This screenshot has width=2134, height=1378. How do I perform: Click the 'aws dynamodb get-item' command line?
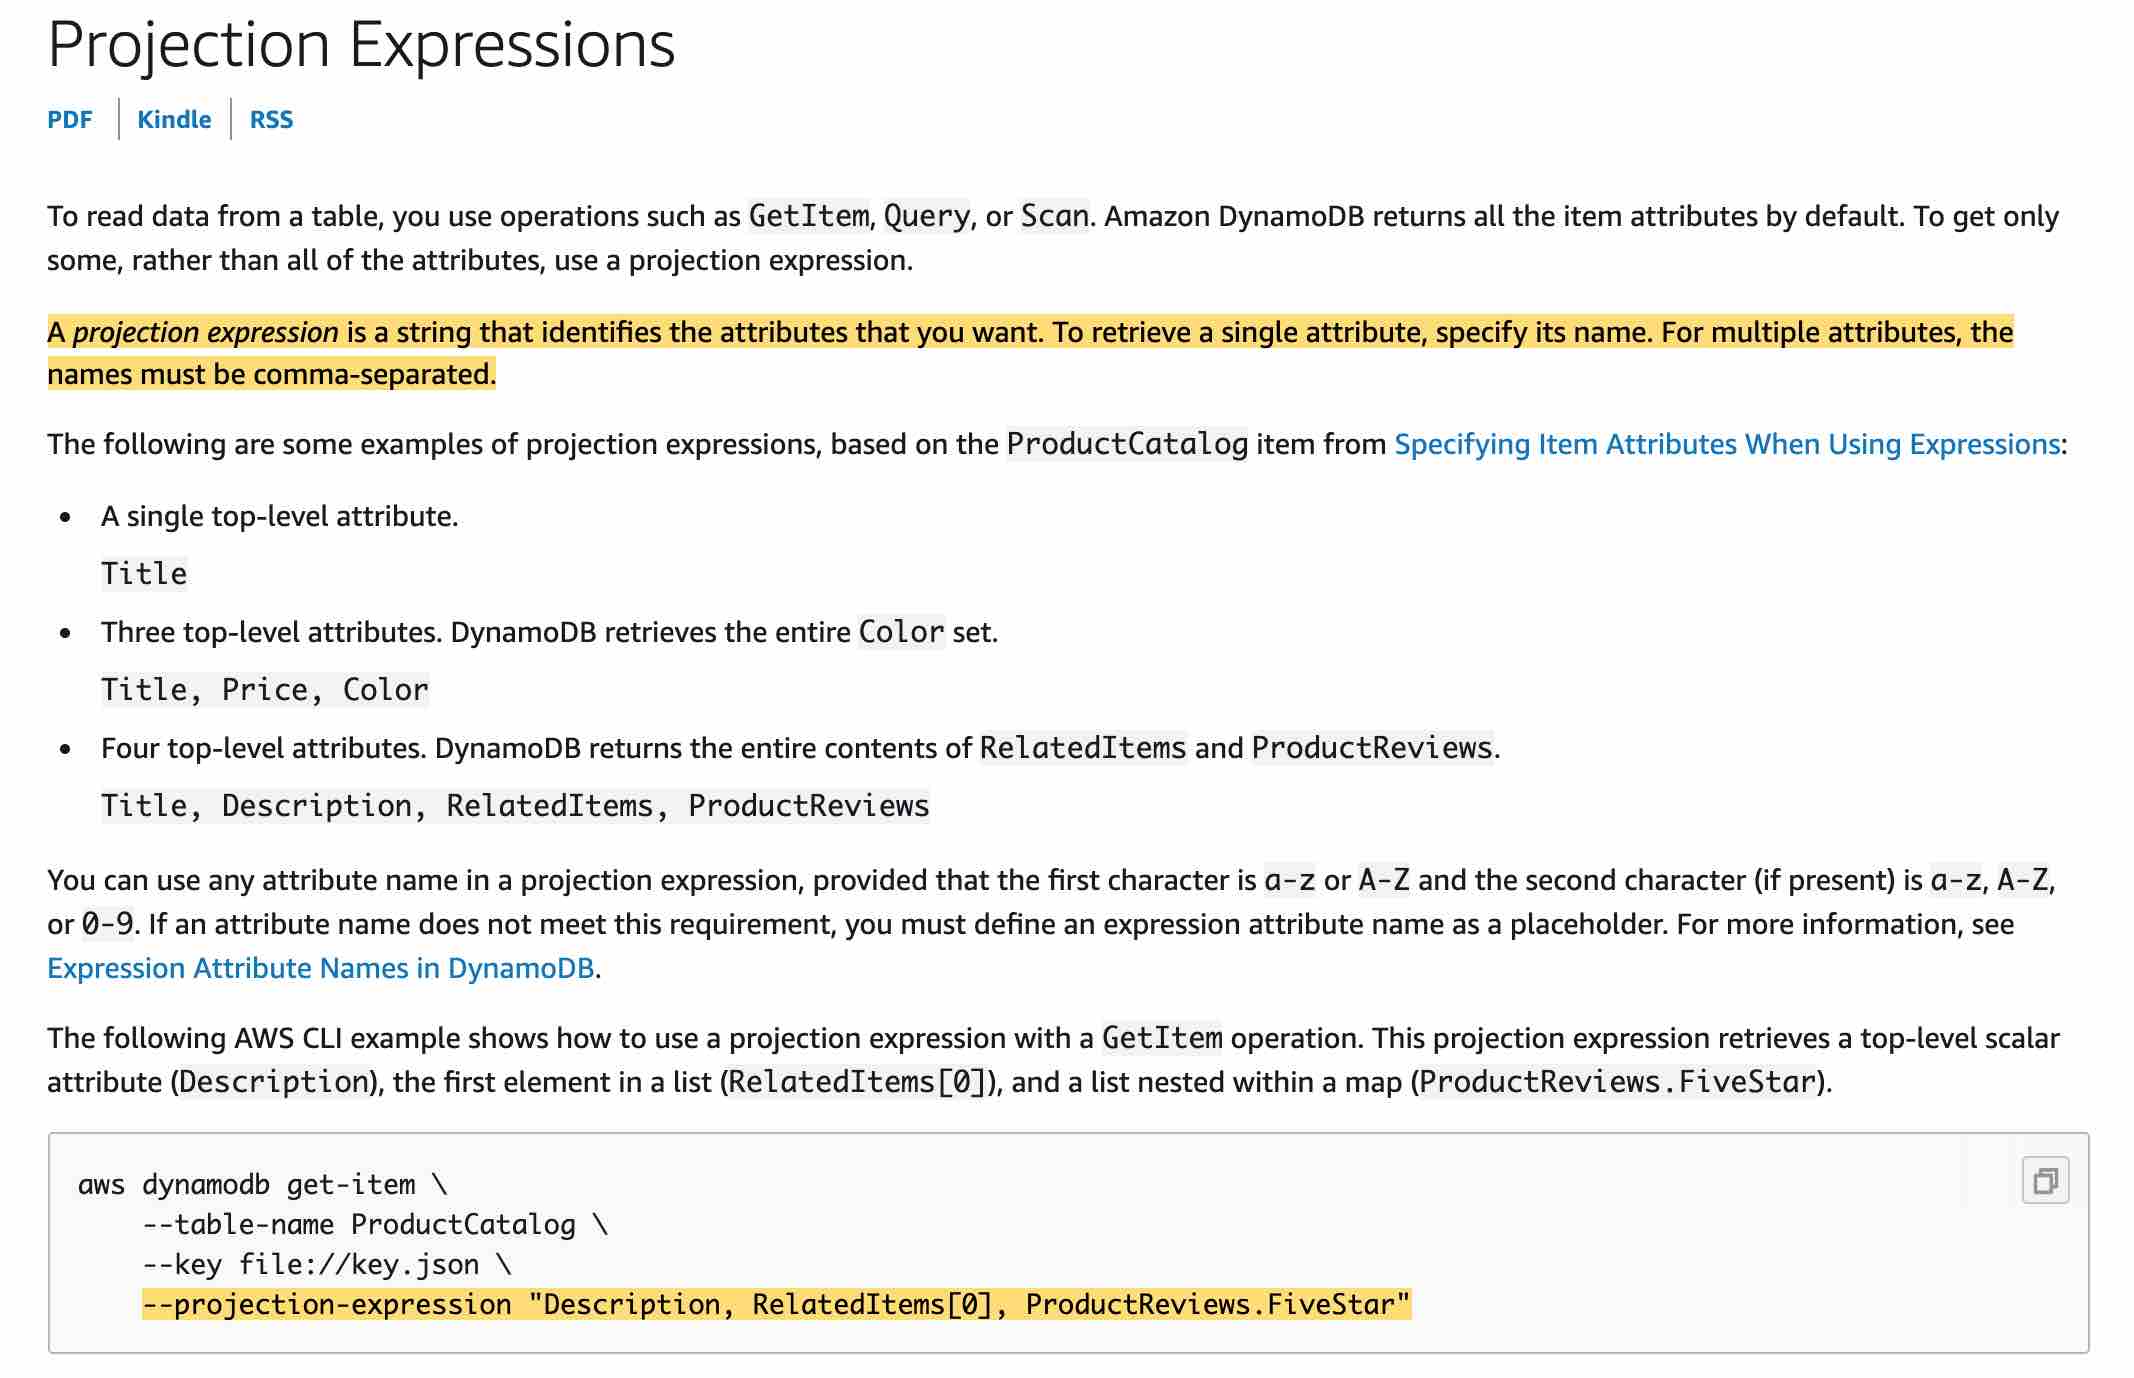coord(263,1185)
